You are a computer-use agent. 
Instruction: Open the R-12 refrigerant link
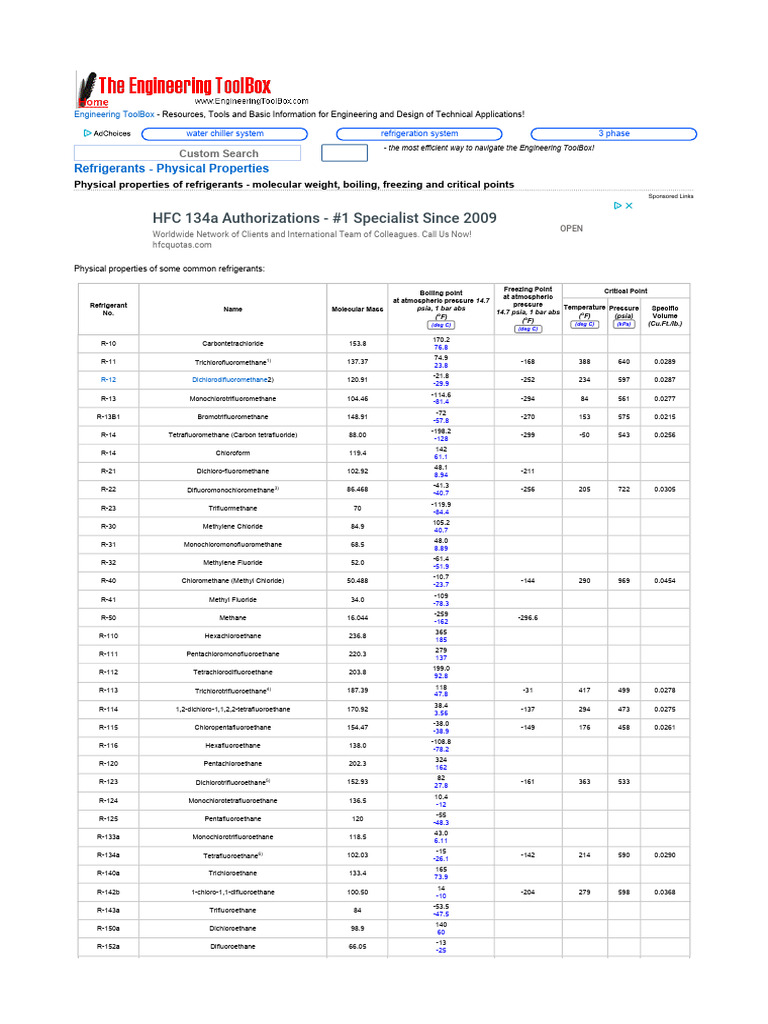point(109,380)
